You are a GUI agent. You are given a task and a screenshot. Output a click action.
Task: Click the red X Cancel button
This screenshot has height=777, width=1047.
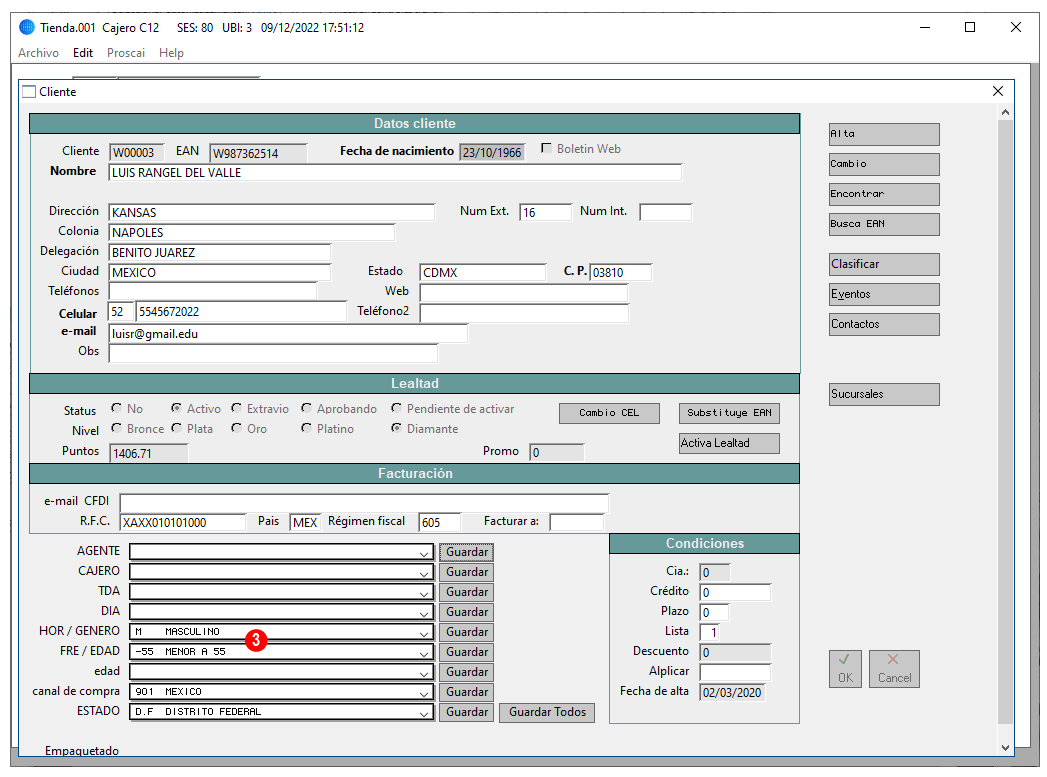(x=894, y=668)
